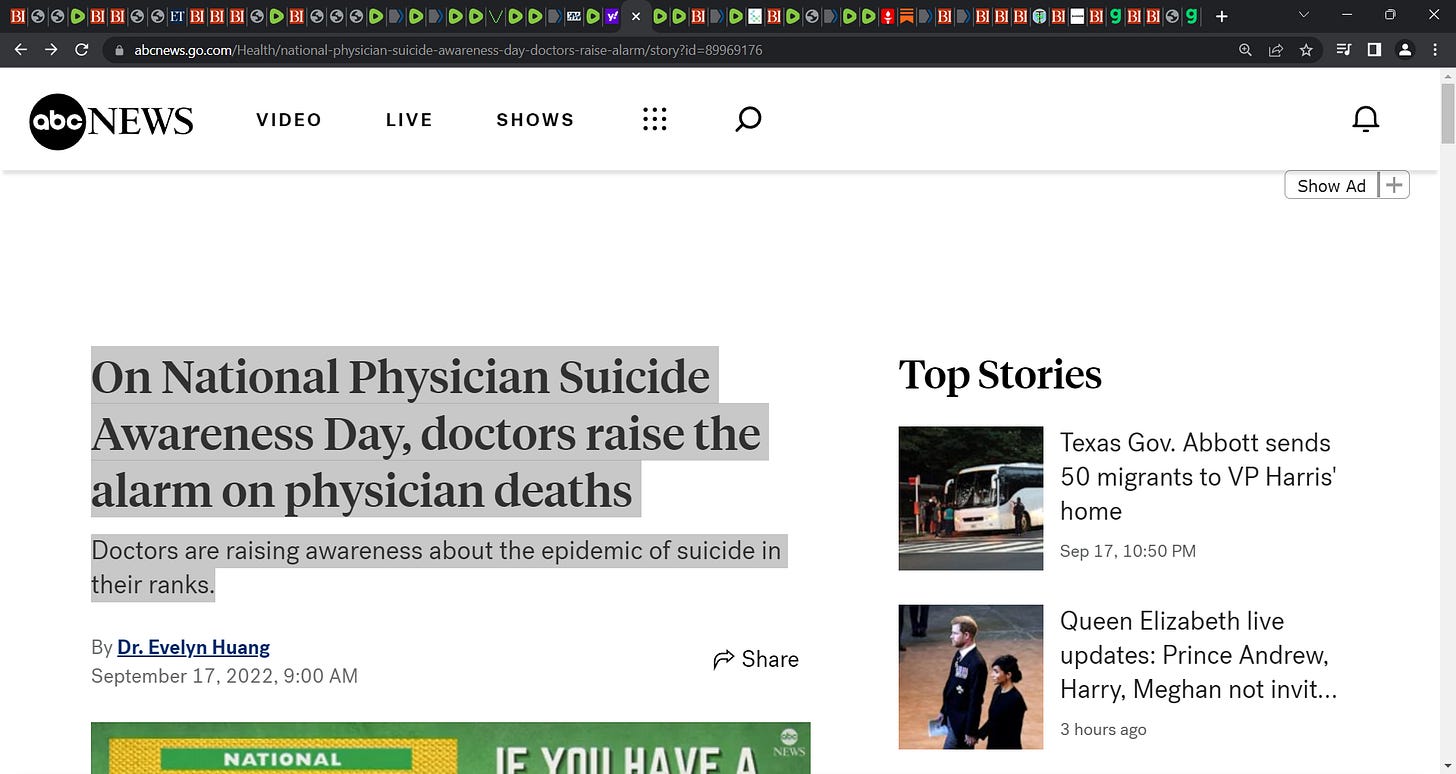This screenshot has width=1456, height=774.
Task: Click the Share button
Action: point(756,659)
